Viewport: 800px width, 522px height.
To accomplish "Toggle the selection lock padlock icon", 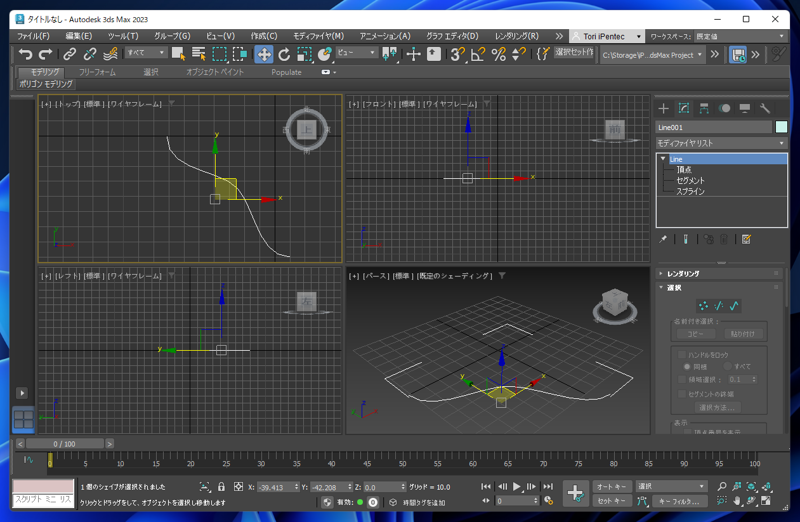I will [x=221, y=487].
